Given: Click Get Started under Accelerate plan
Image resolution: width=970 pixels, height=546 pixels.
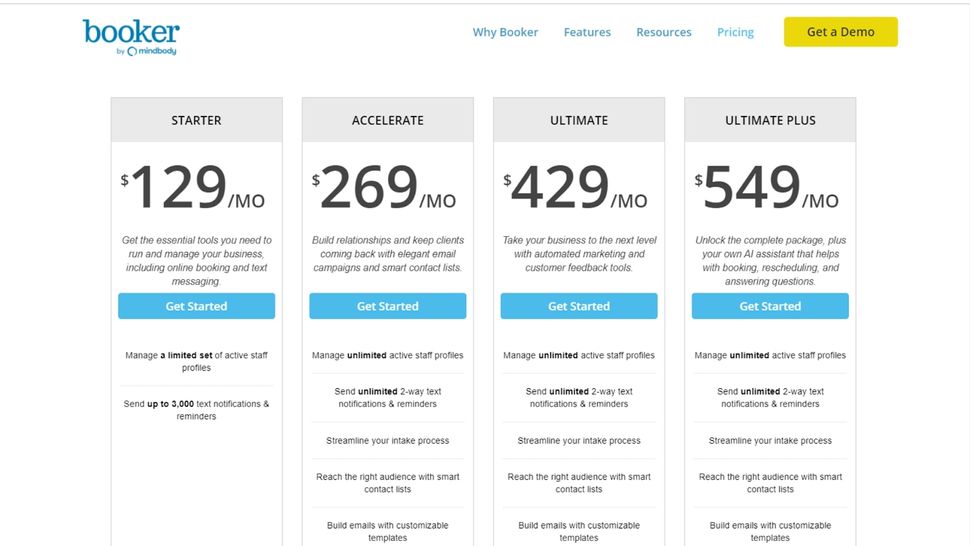Looking at the screenshot, I should (387, 306).
